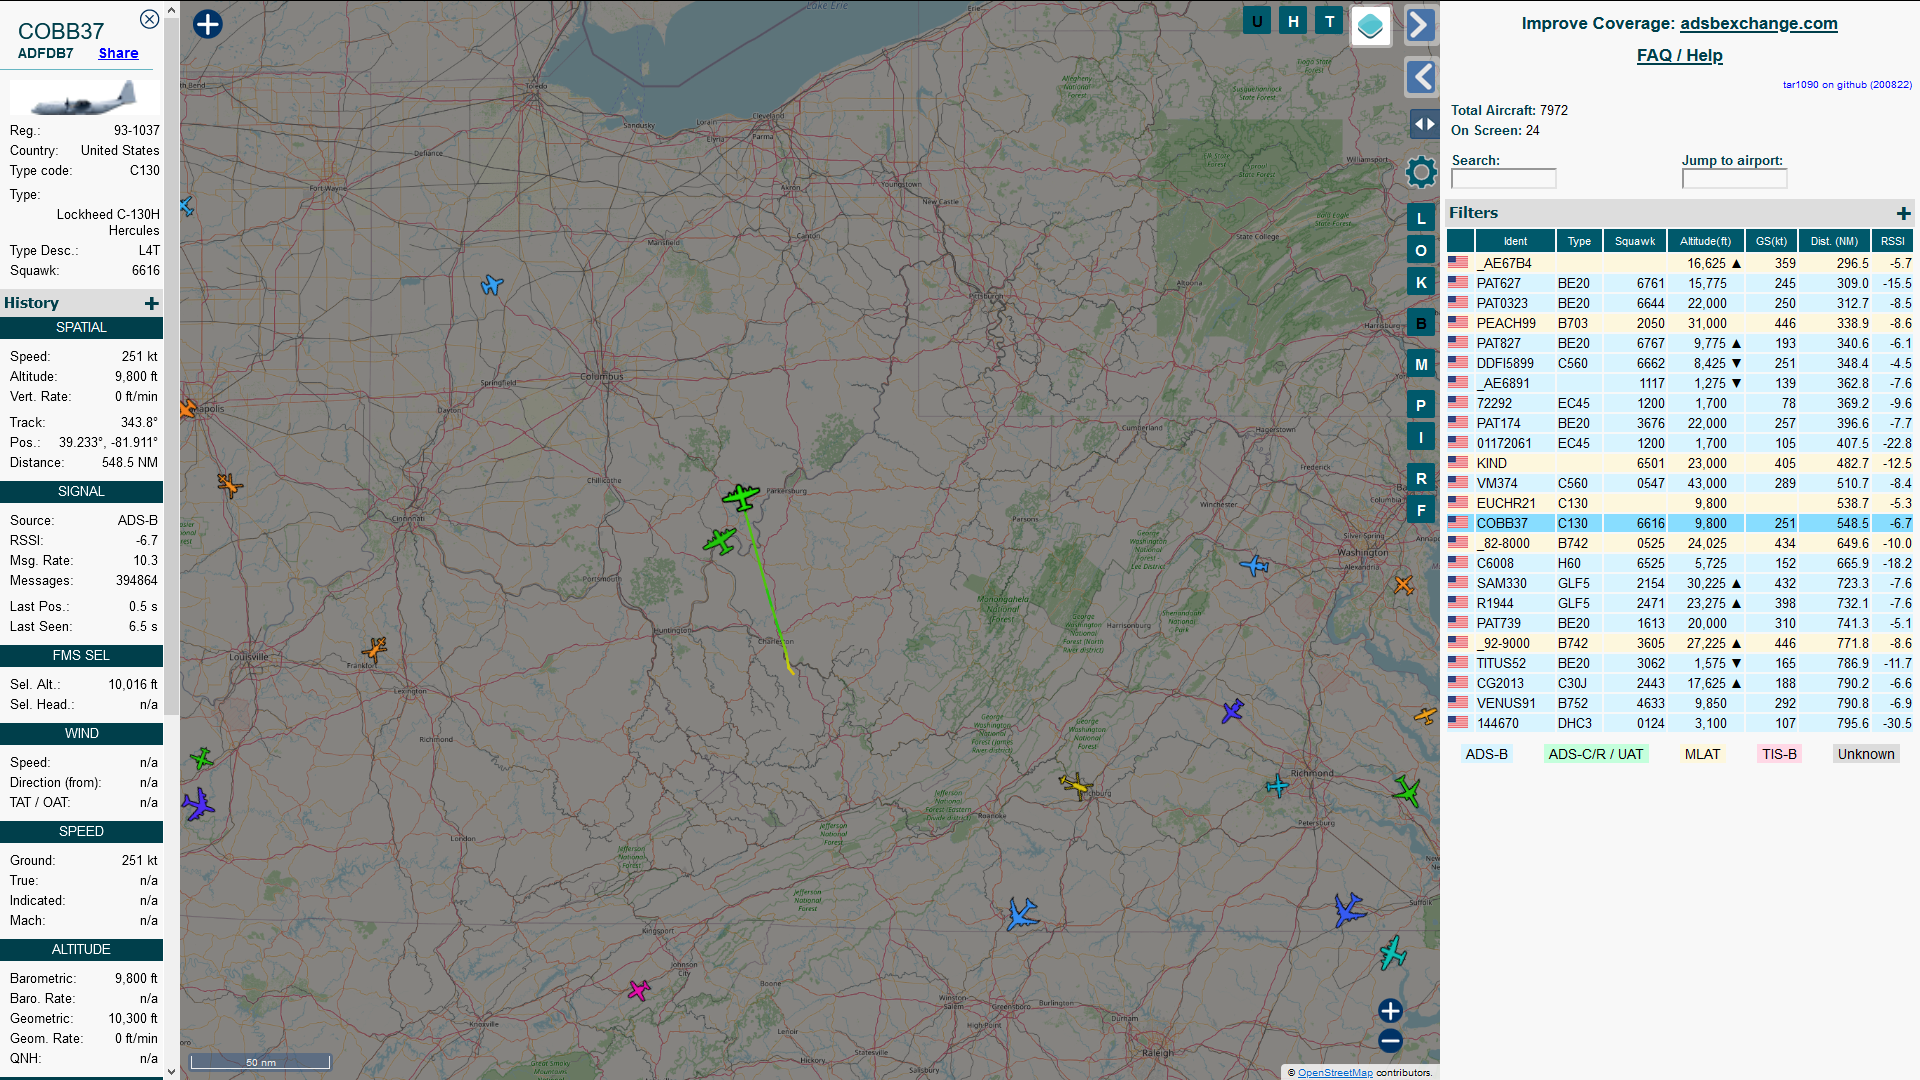Screen dimensions: 1920x1080
Task: Zoom out with the map minus button
Action: point(1390,1041)
